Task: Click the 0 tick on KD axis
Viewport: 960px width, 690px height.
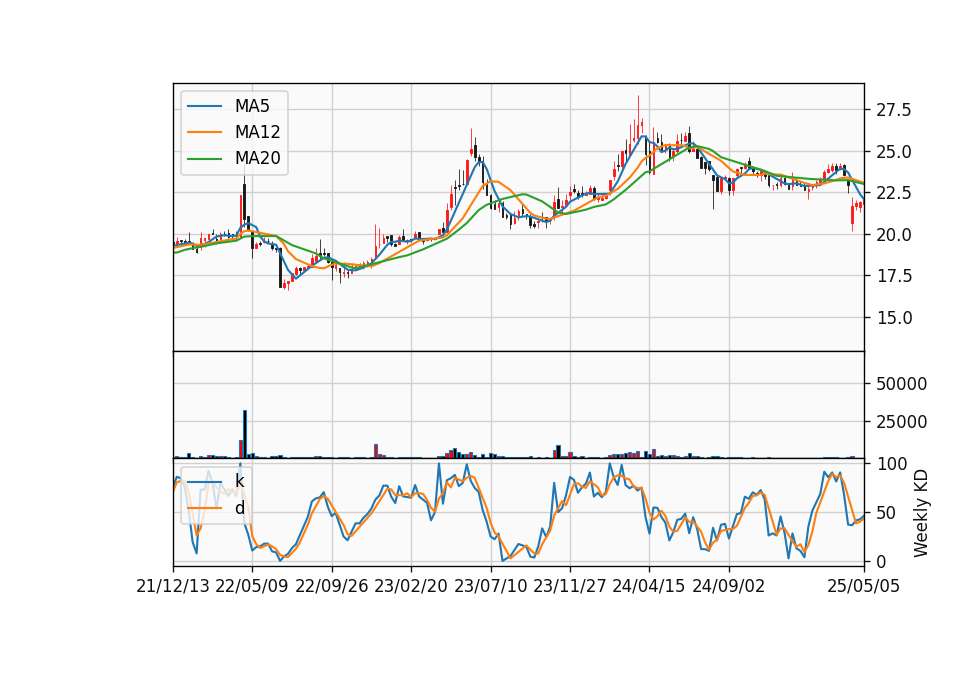Action: [x=881, y=561]
